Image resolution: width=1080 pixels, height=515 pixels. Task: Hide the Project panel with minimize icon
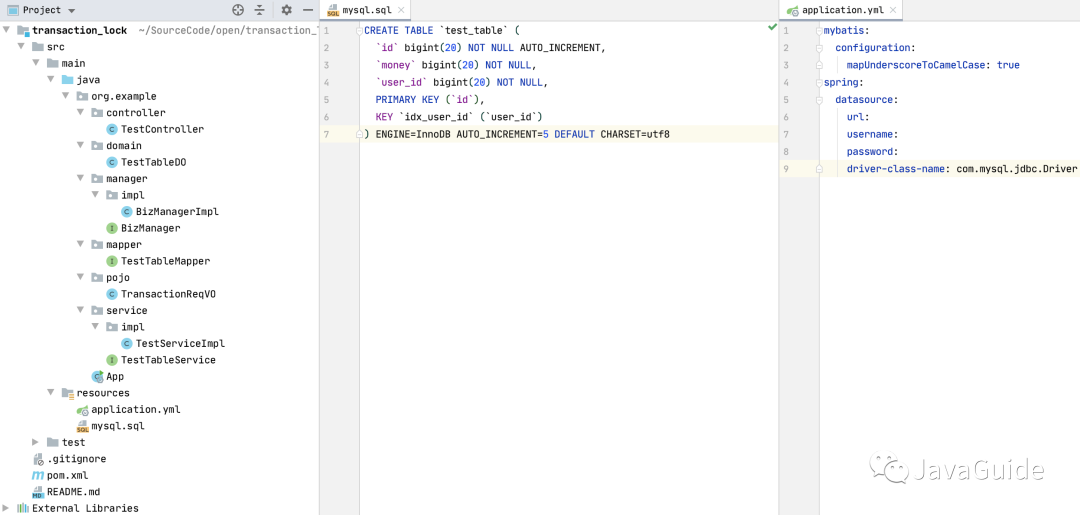(x=308, y=10)
